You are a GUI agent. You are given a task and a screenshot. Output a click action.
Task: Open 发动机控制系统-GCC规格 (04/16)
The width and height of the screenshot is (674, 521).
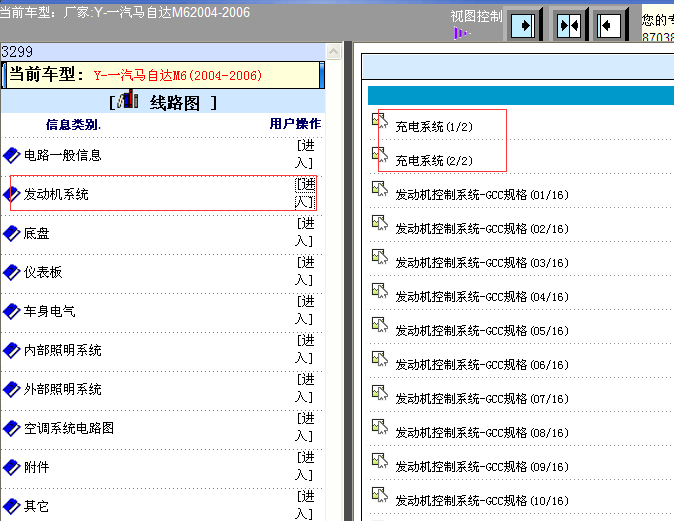click(482, 297)
